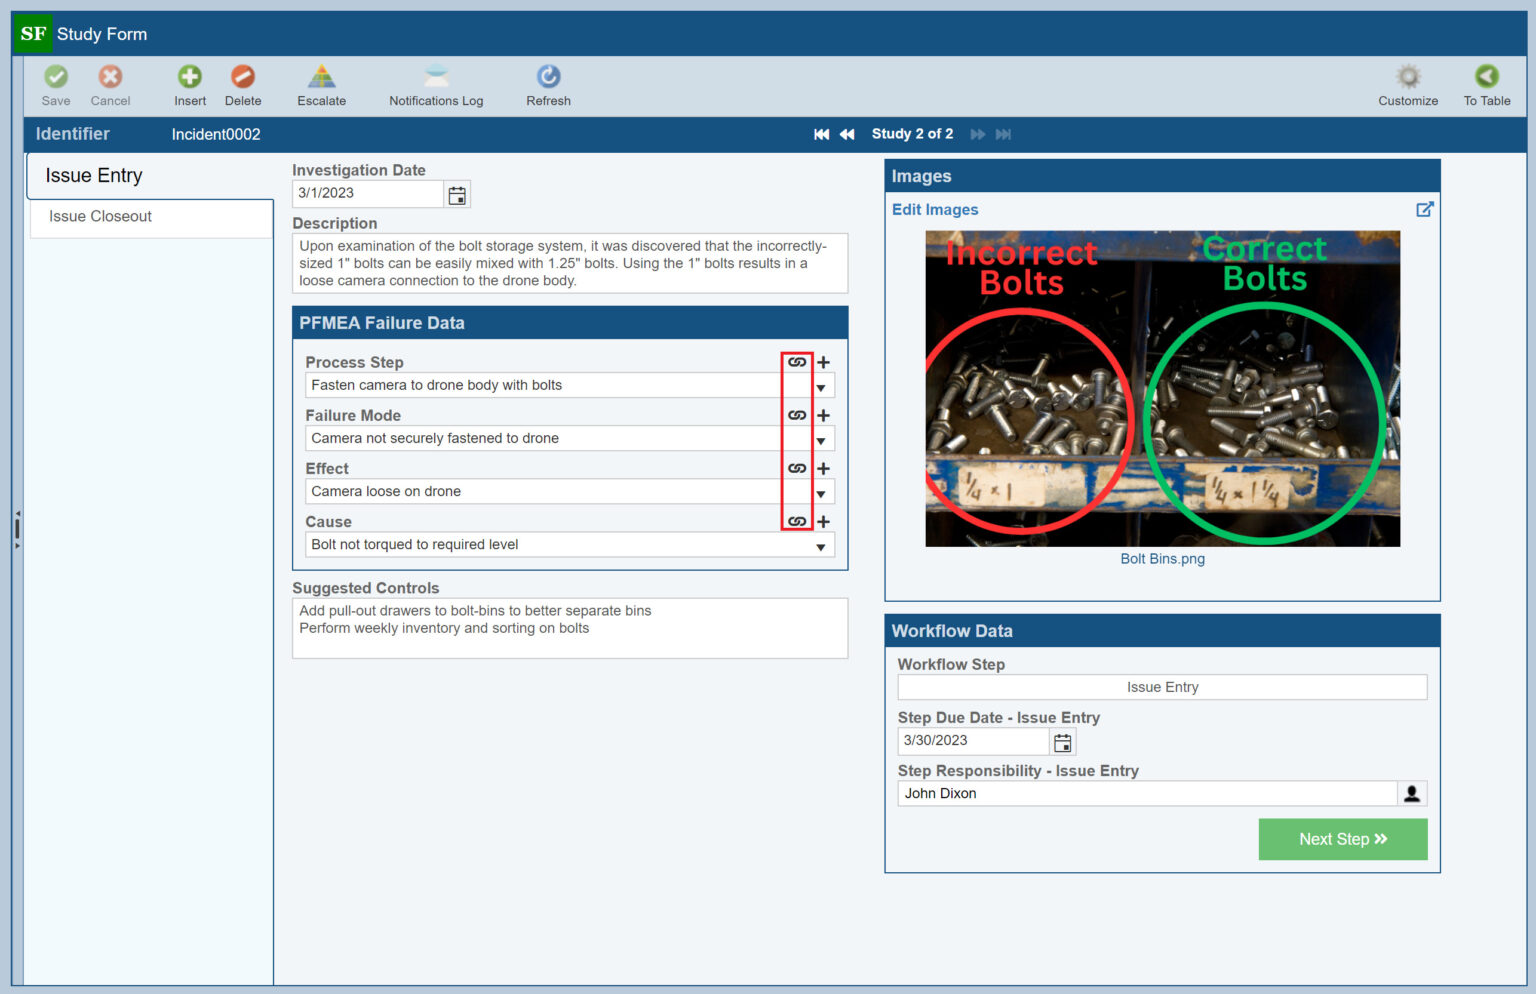Switch to Table view
This screenshot has width=1536, height=994.
tap(1487, 78)
